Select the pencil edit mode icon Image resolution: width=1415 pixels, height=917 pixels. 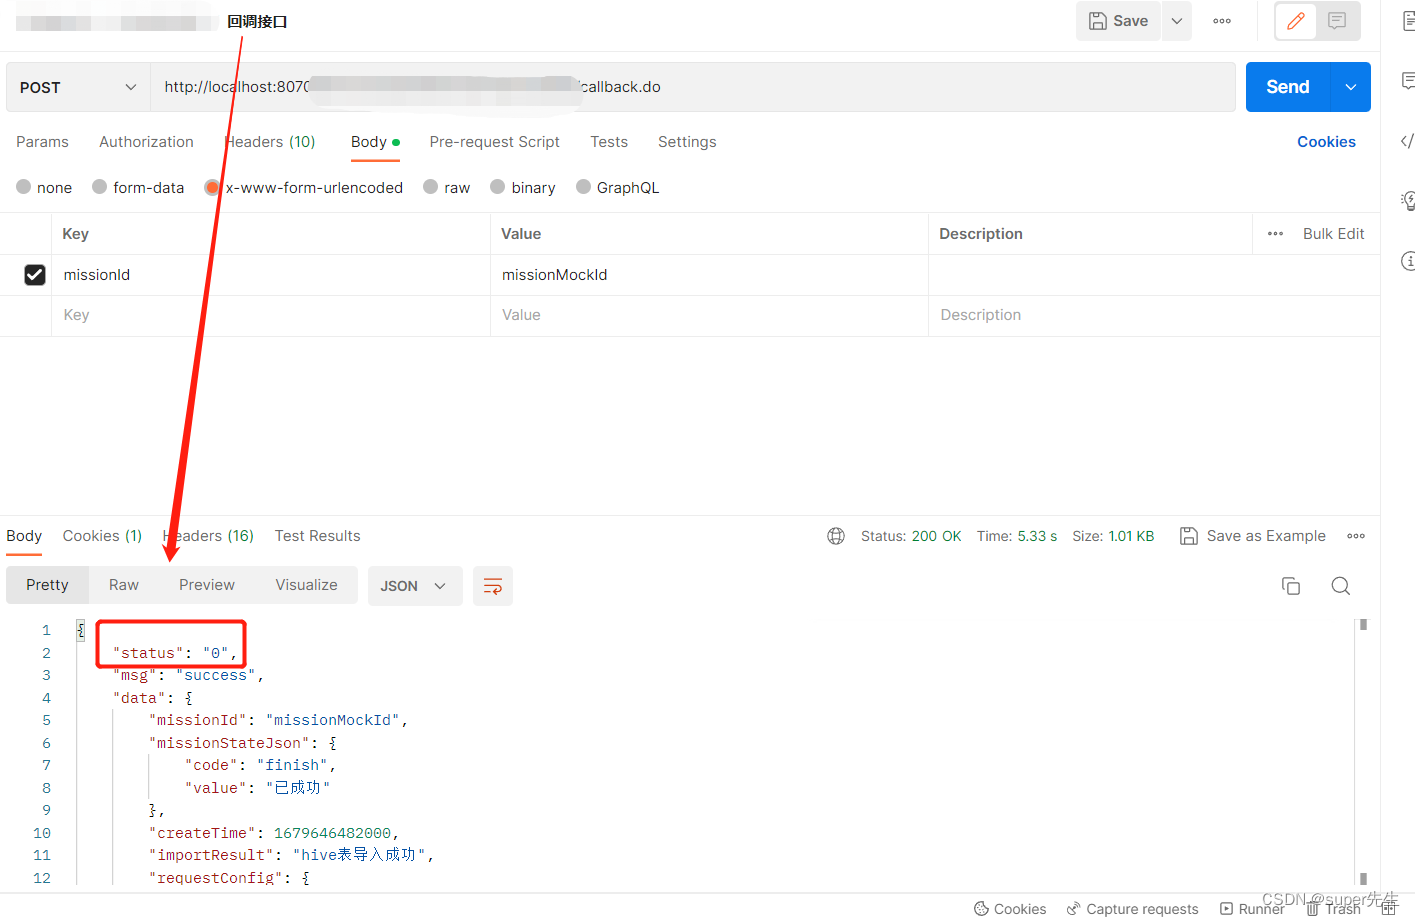1296,21
